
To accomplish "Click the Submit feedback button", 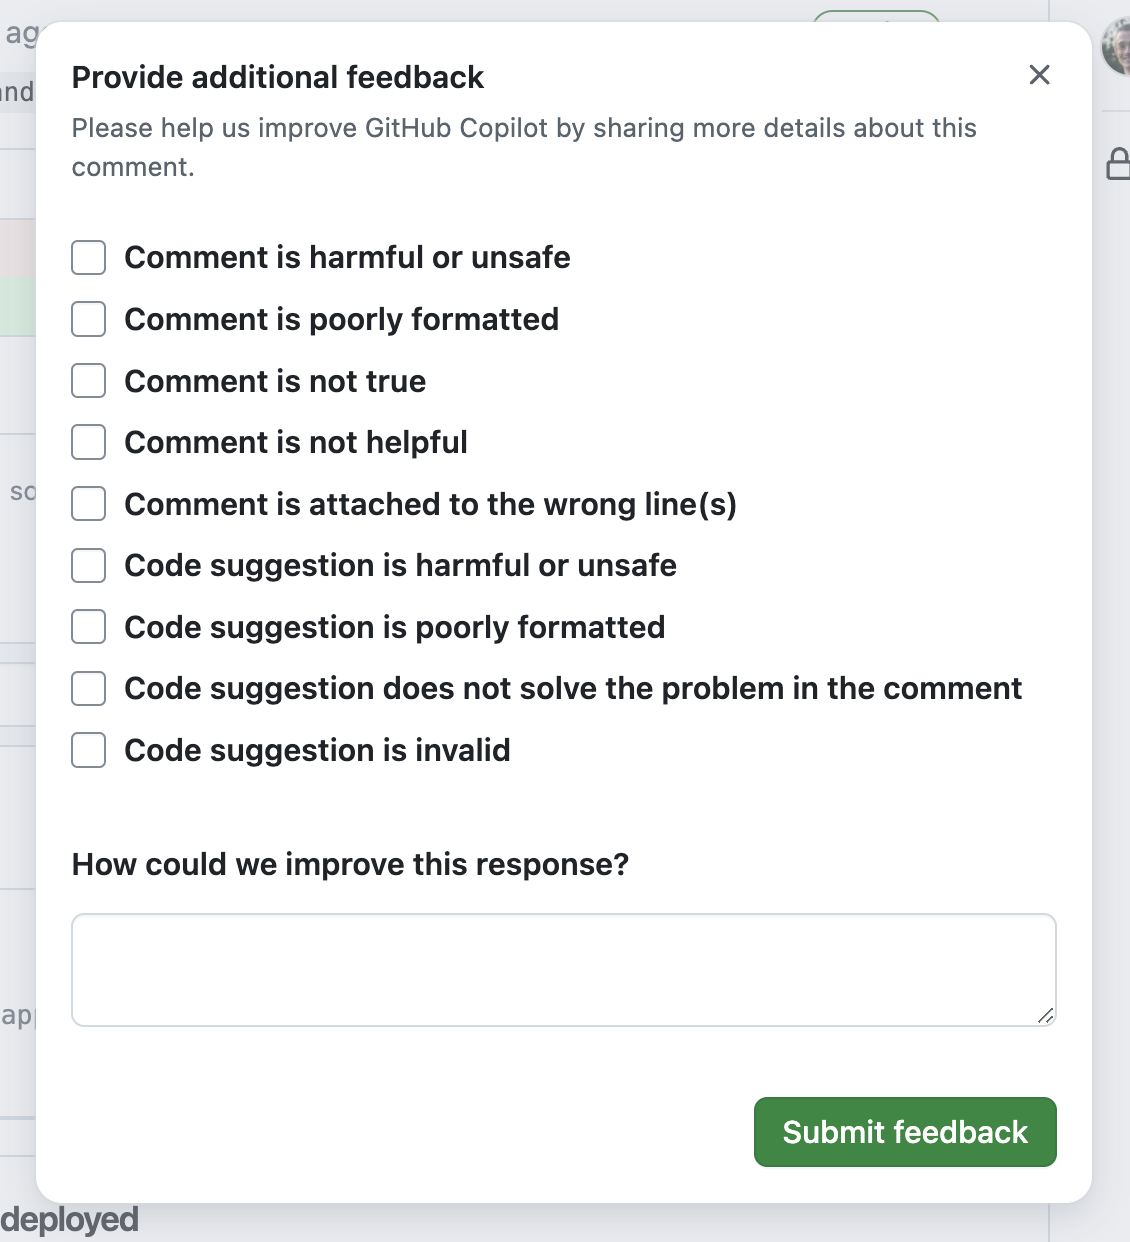I will tap(904, 1131).
